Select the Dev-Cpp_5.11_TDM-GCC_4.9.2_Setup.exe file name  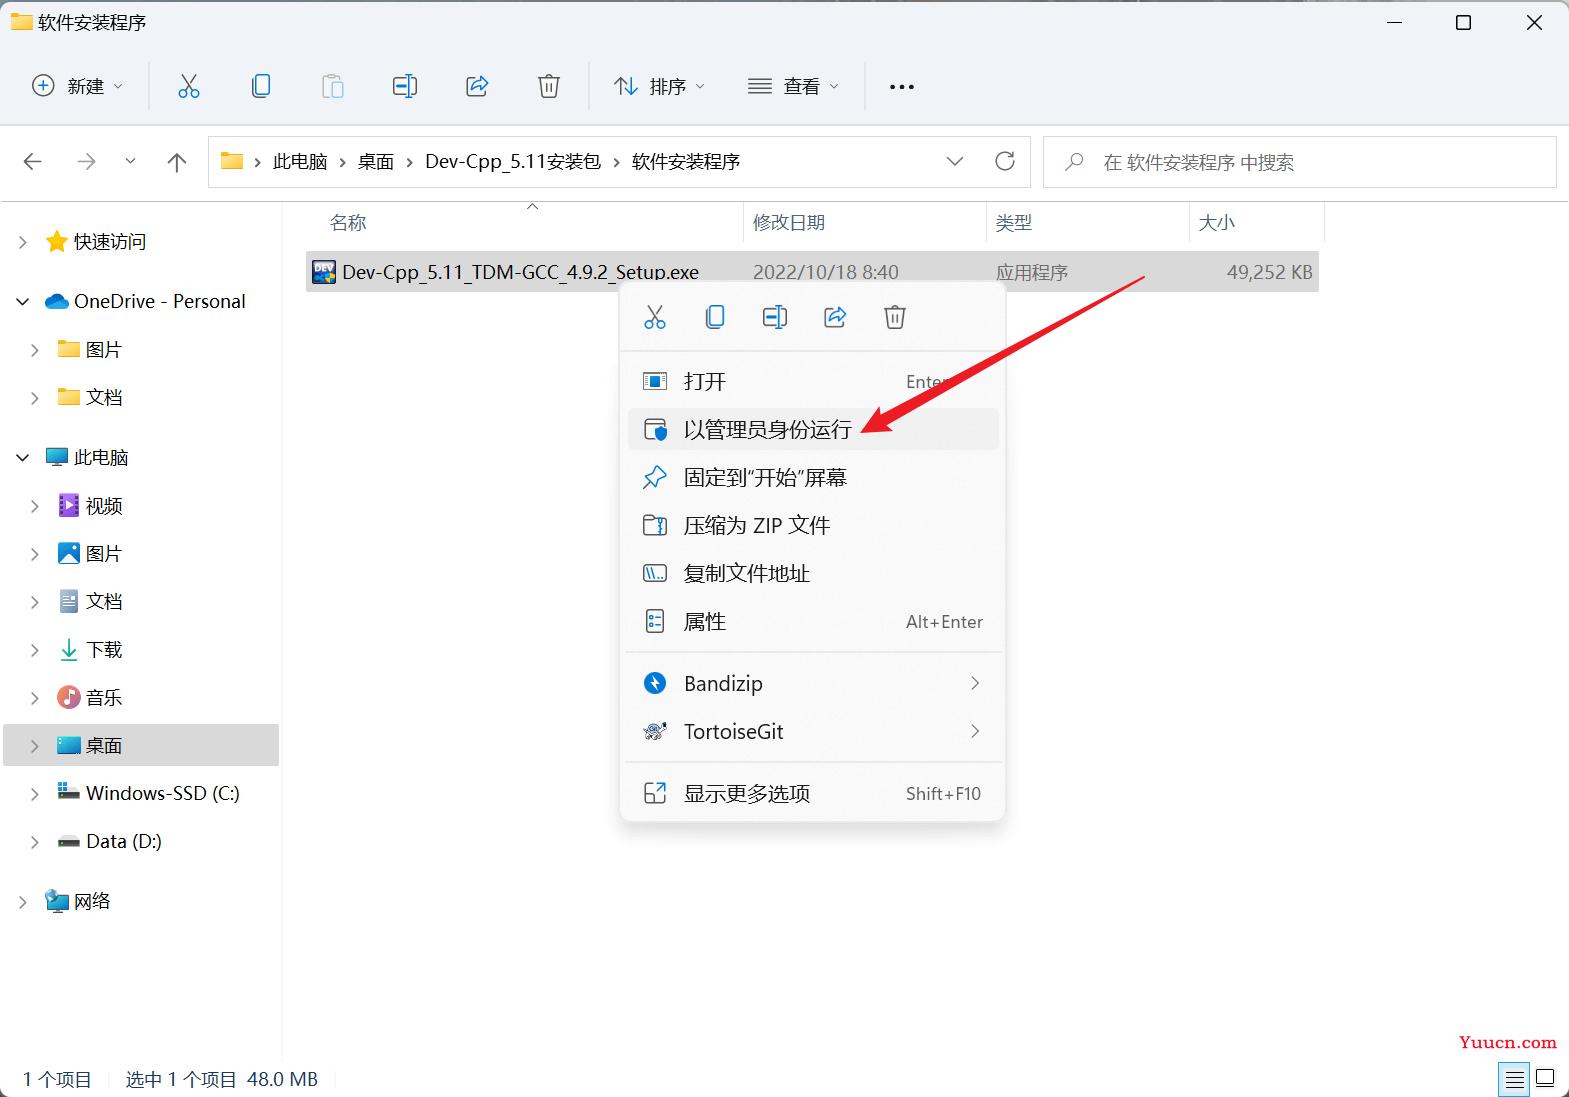[520, 271]
